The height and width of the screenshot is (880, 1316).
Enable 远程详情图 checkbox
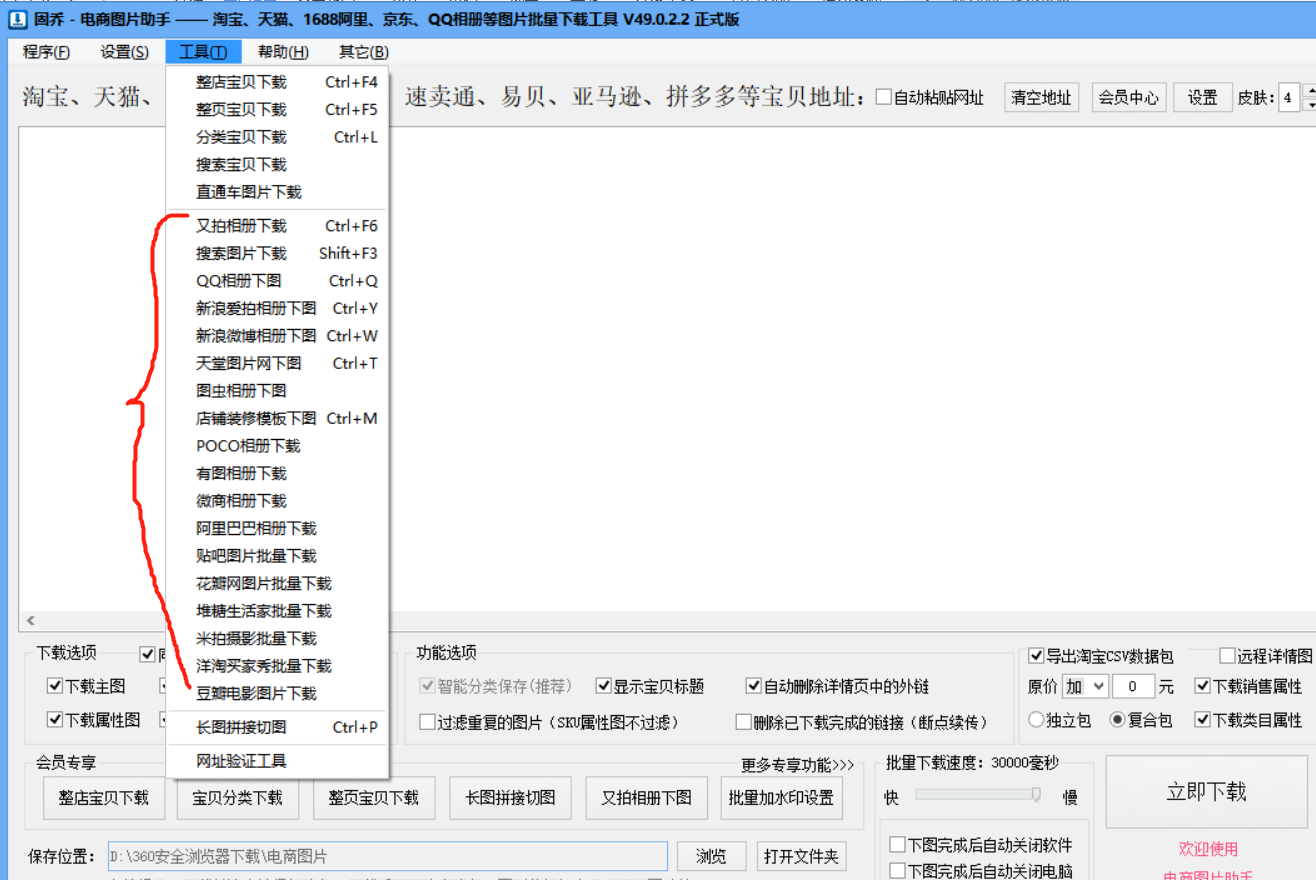pyautogui.click(x=1227, y=656)
